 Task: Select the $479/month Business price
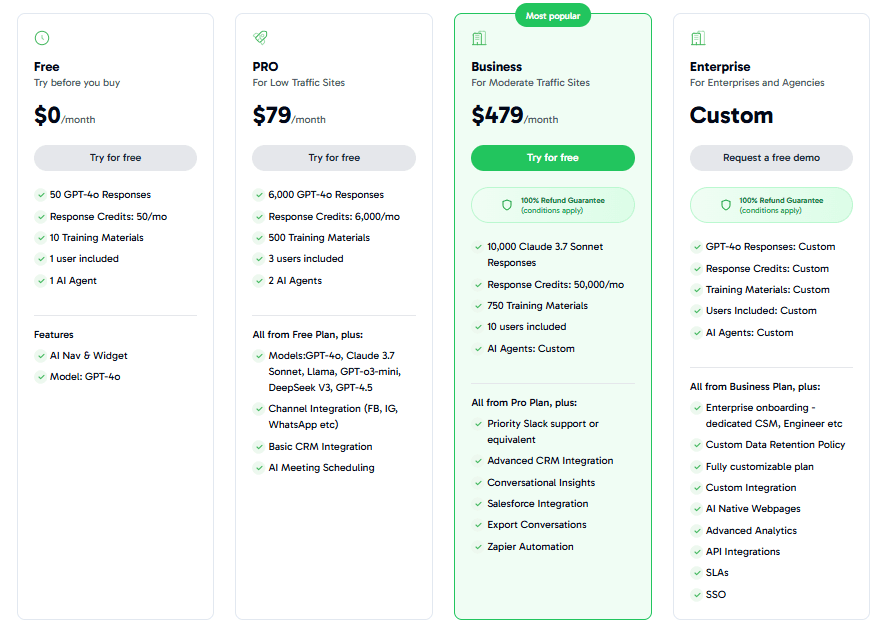tap(514, 116)
